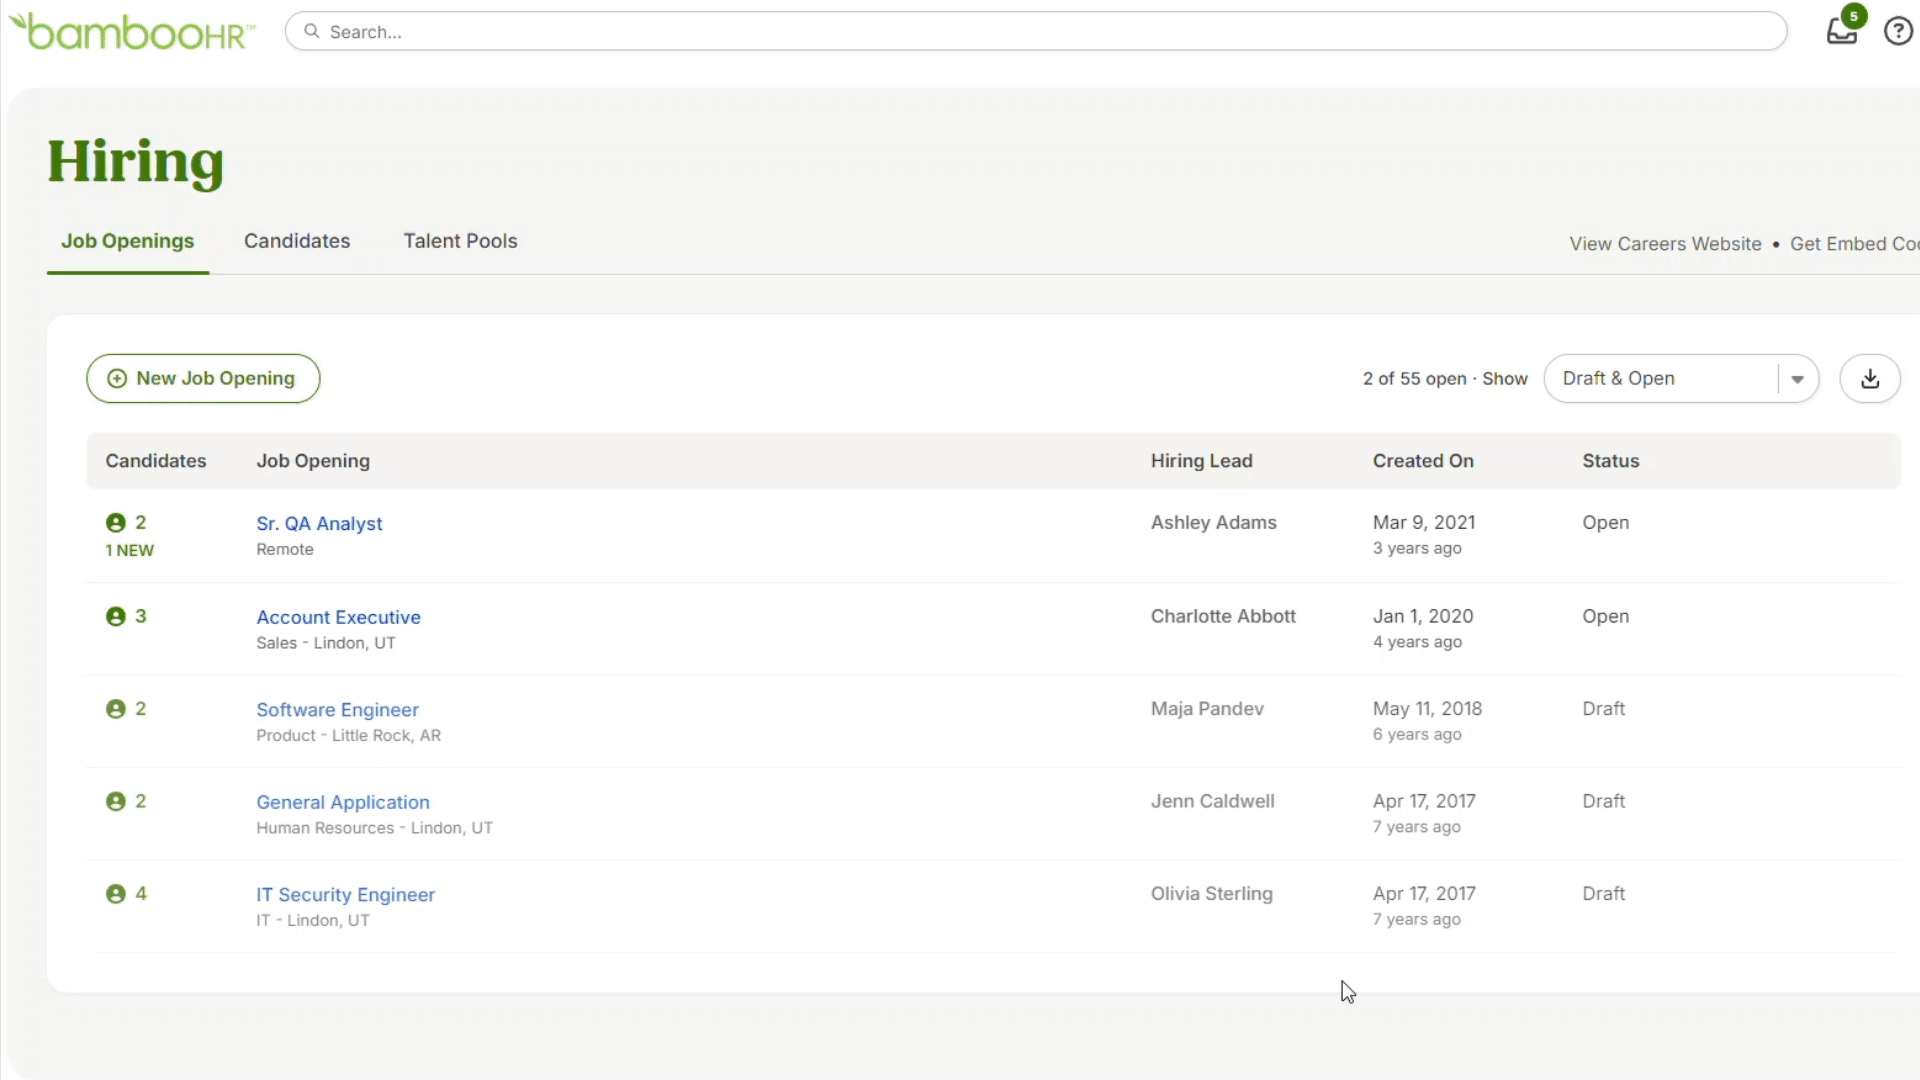Click the Created On column header
This screenshot has height=1080, width=1920.
pyautogui.click(x=1423, y=461)
